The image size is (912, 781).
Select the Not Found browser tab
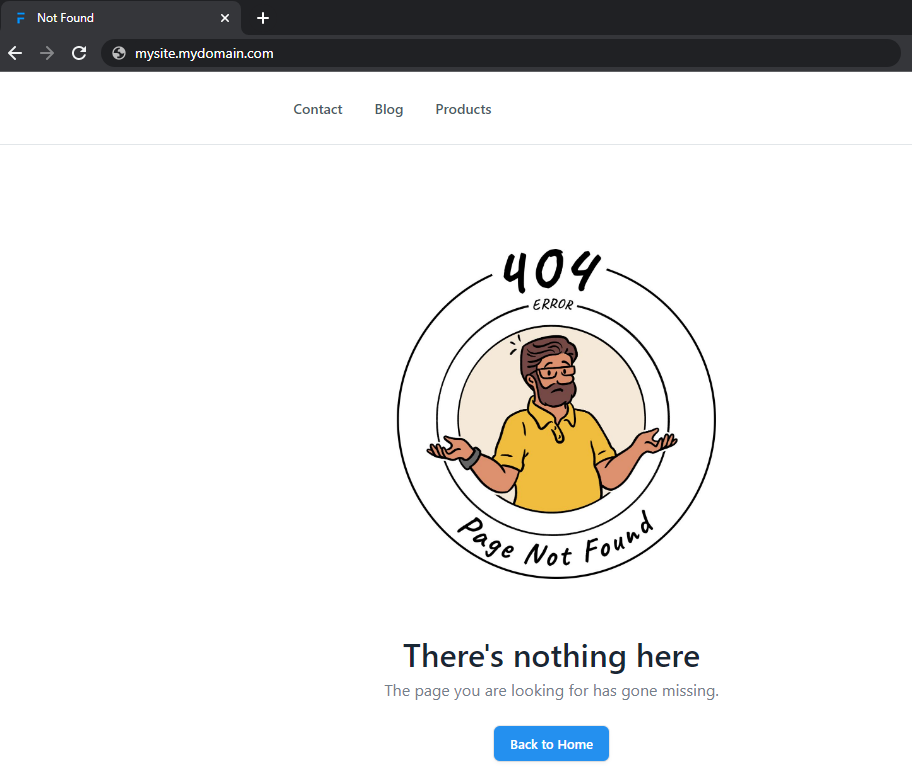point(121,18)
